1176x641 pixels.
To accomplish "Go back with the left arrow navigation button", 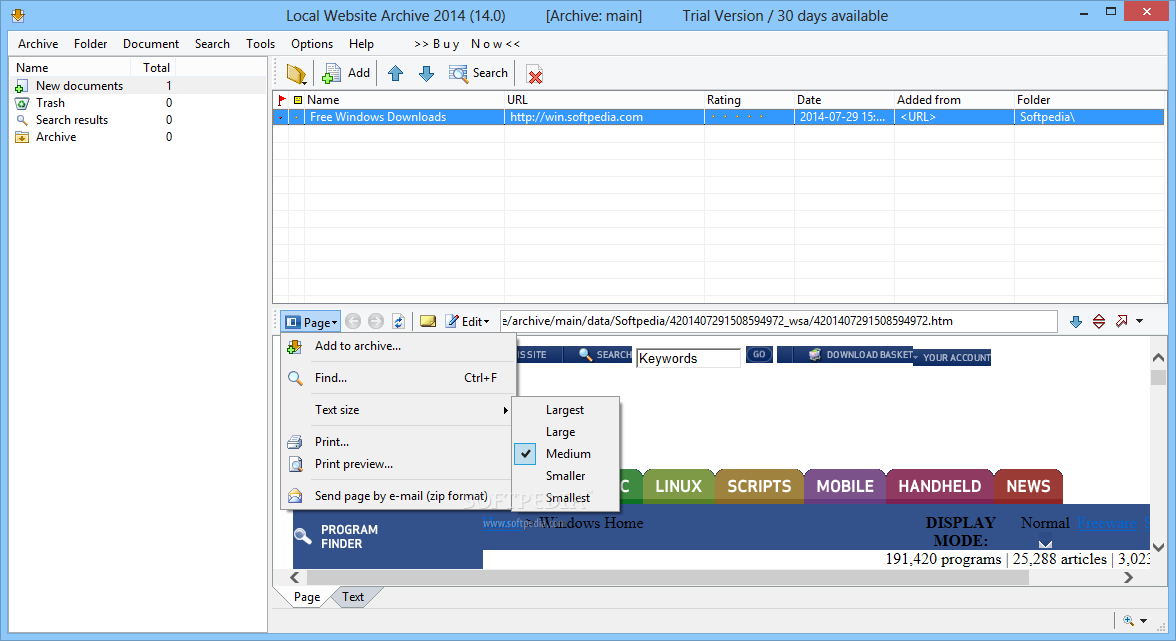I will pyautogui.click(x=353, y=322).
